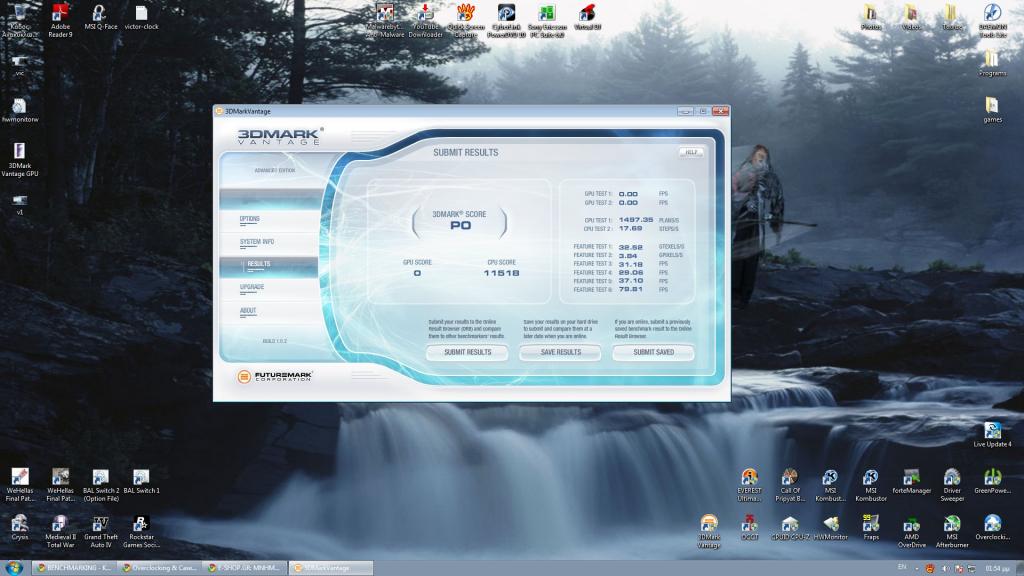Start Quick Screen Capture from desktop
Viewport: 1024px width, 576px height.
click(466, 20)
